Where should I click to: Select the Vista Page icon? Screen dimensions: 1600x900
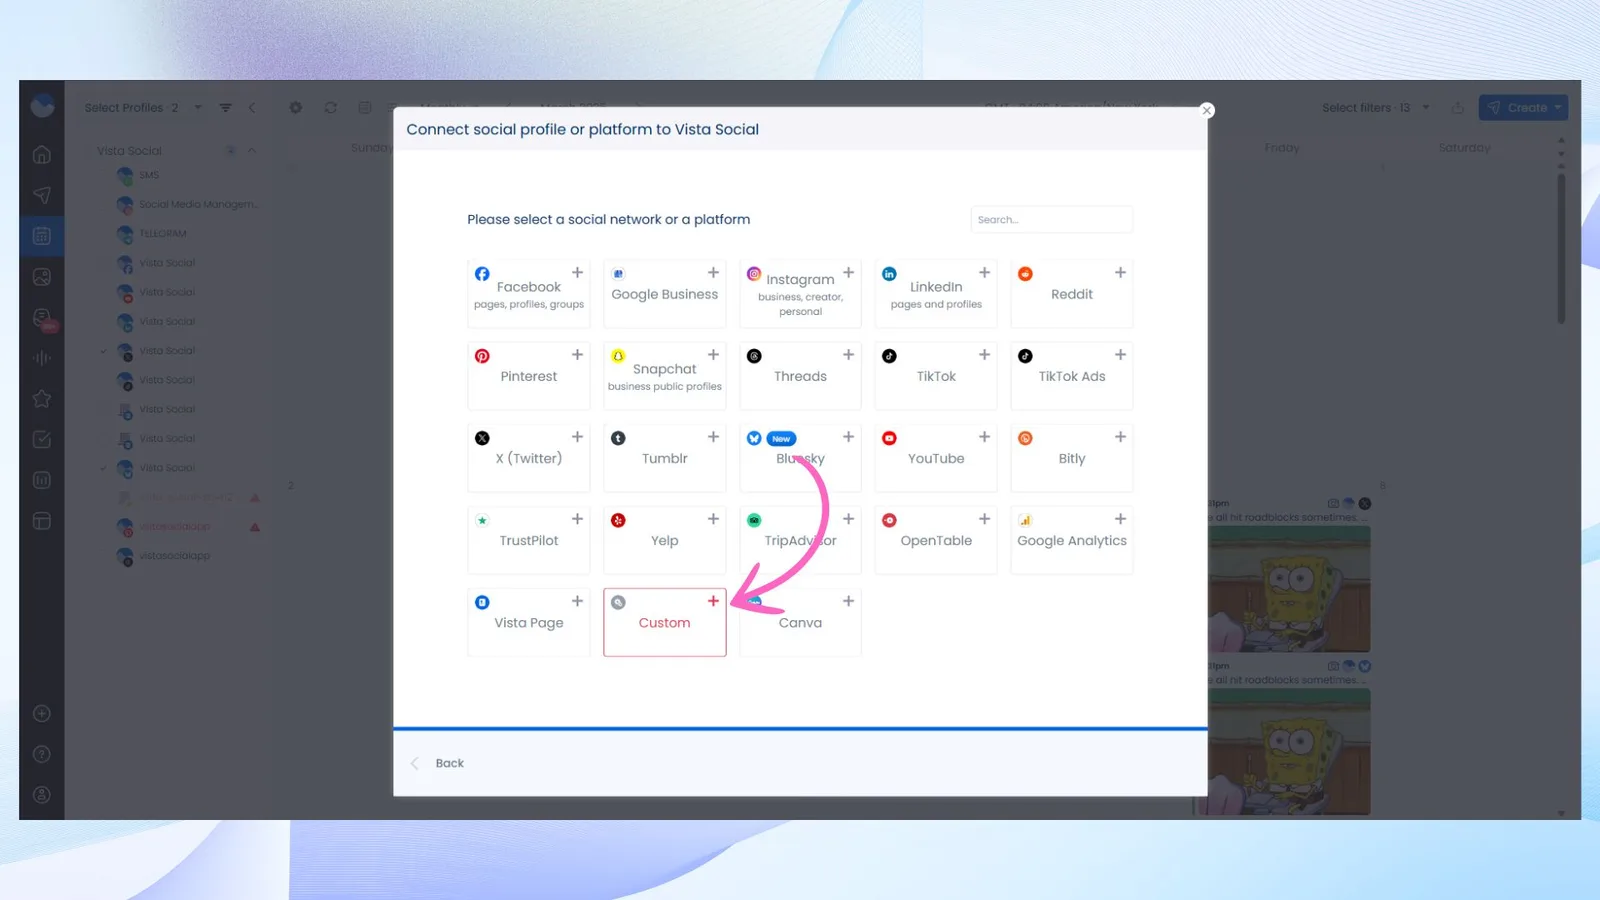pos(482,602)
